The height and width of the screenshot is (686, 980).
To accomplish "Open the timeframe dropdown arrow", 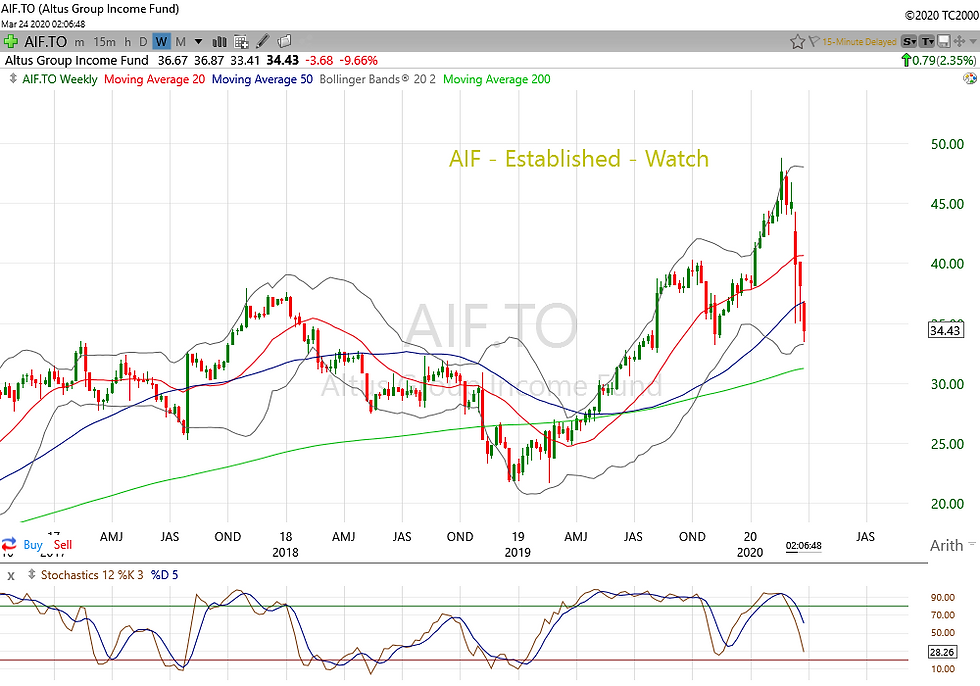I will click(199, 42).
